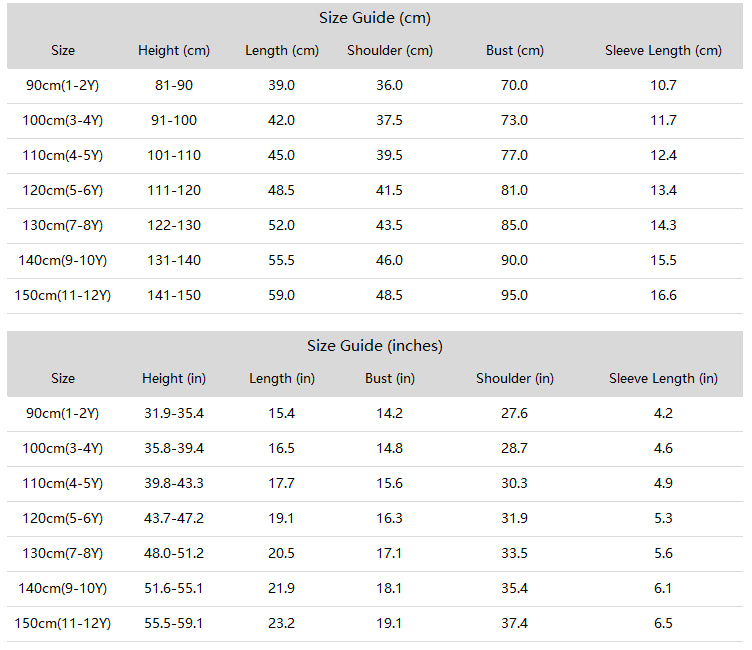This screenshot has width=752, height=650.
Task: Click bust value 85.0
Action: point(514,225)
